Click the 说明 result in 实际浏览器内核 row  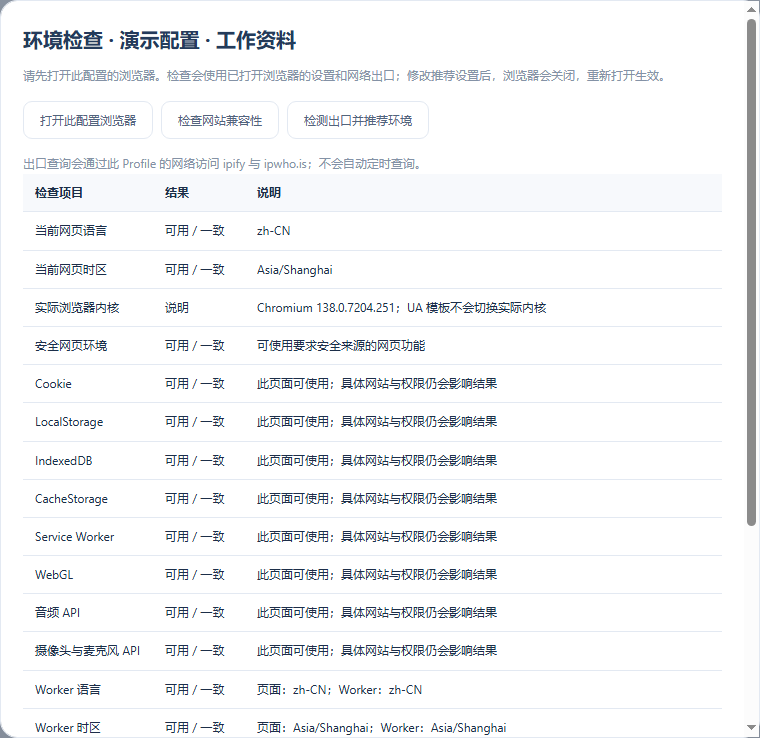(177, 308)
